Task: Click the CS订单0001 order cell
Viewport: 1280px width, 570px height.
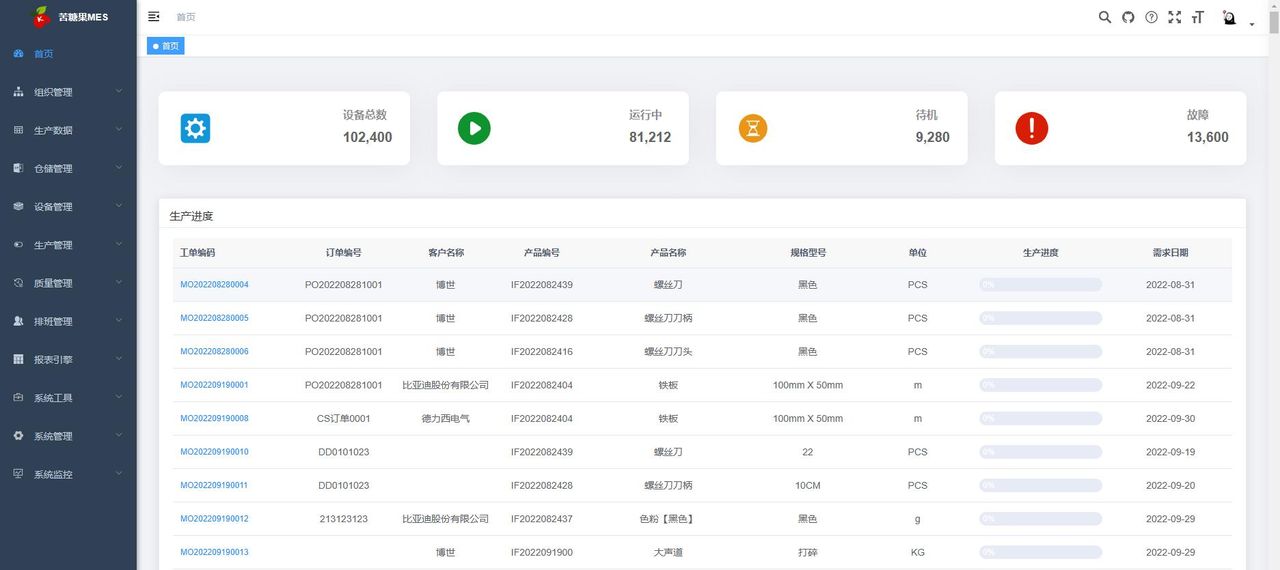Action: tap(343, 418)
